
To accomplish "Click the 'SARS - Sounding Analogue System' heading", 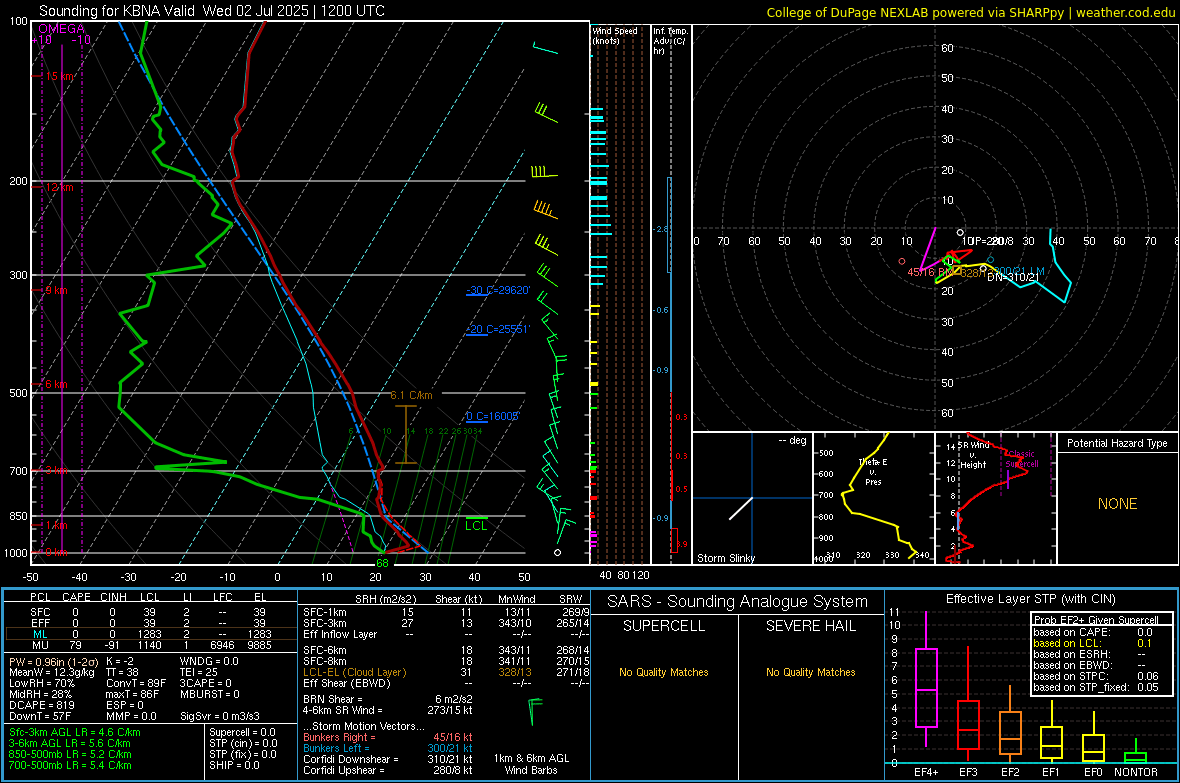I will click(738, 601).
